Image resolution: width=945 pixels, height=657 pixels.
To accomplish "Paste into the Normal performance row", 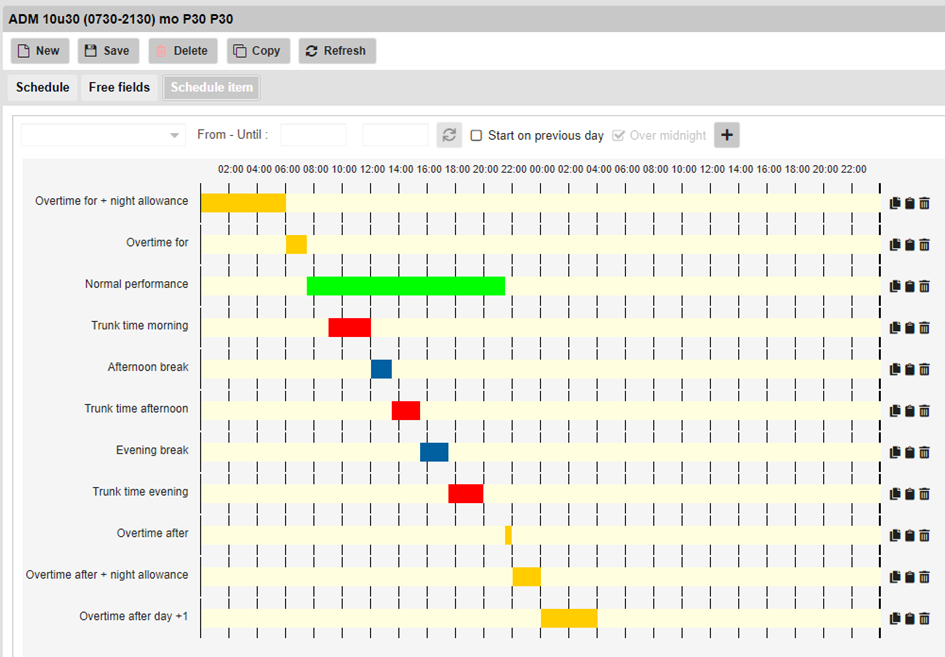I will 910,286.
